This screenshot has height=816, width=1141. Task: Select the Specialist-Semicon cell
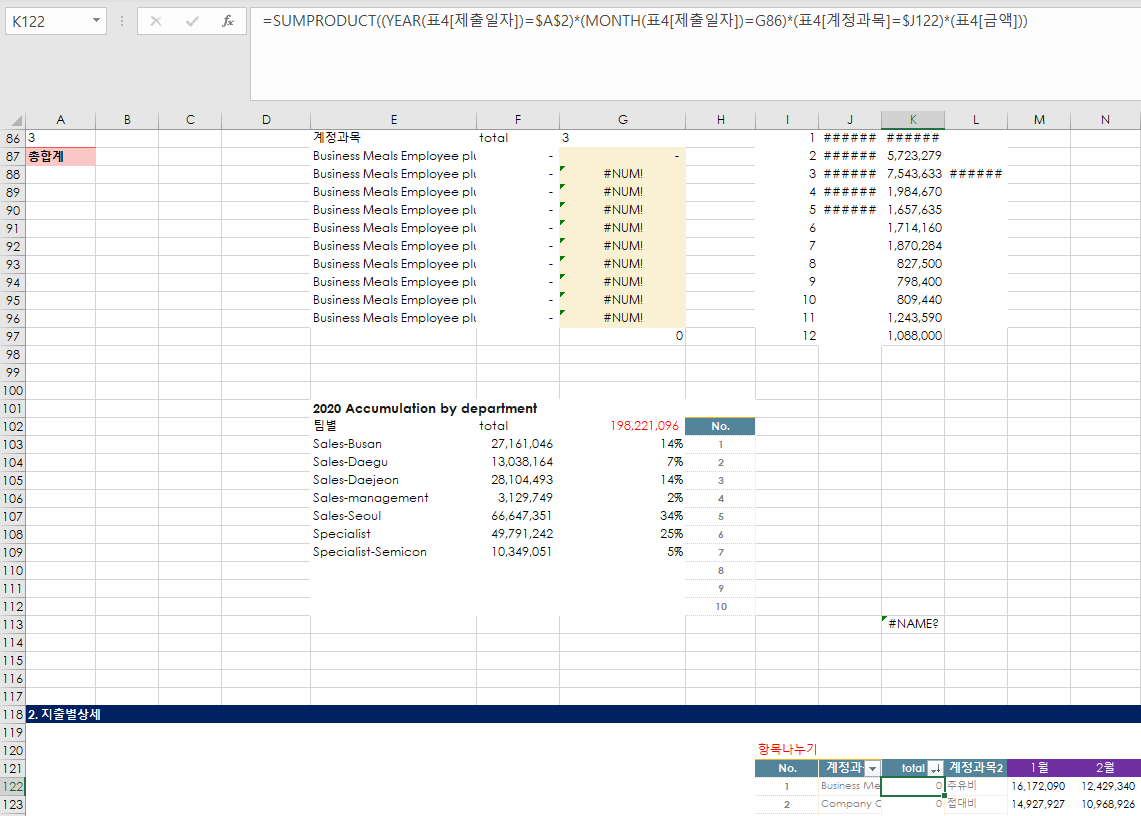[394, 552]
